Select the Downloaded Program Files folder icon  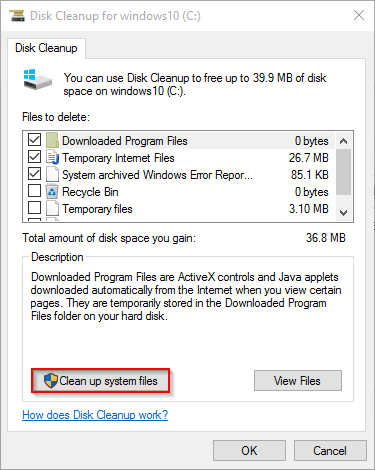(x=52, y=140)
